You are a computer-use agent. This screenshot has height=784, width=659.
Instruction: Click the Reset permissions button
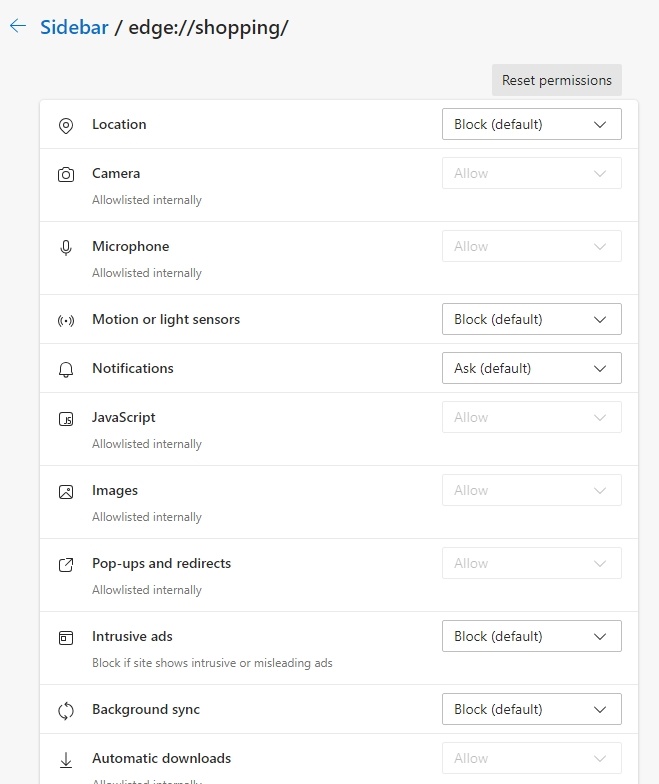coord(556,80)
